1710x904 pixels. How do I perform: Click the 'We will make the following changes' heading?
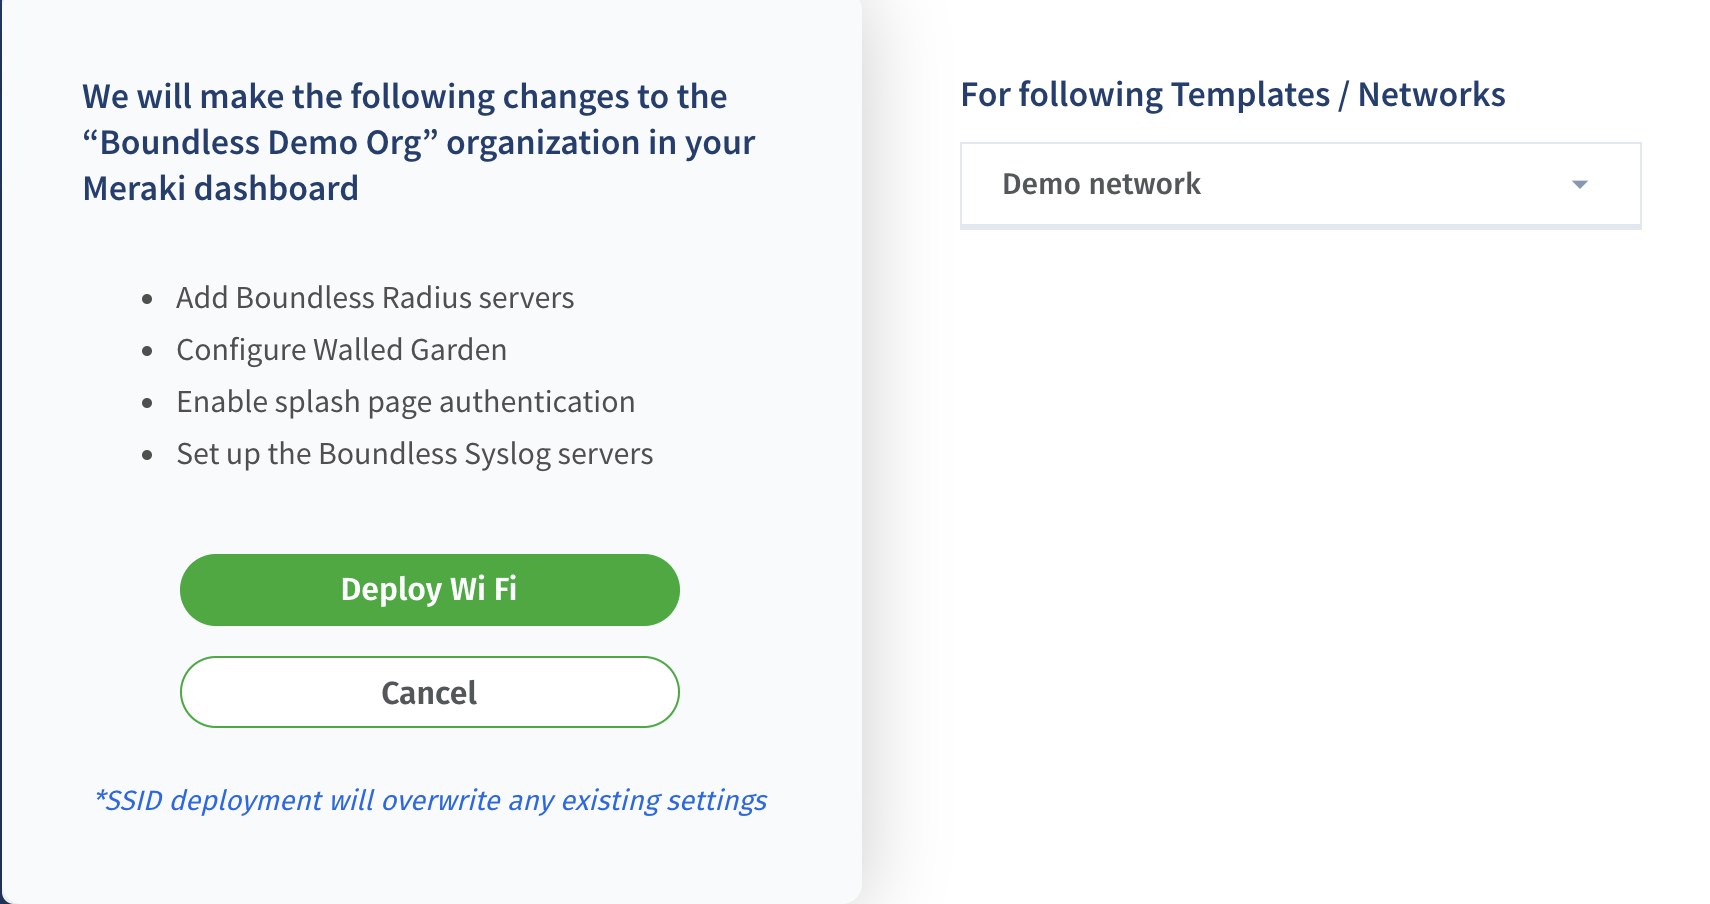pos(418,142)
